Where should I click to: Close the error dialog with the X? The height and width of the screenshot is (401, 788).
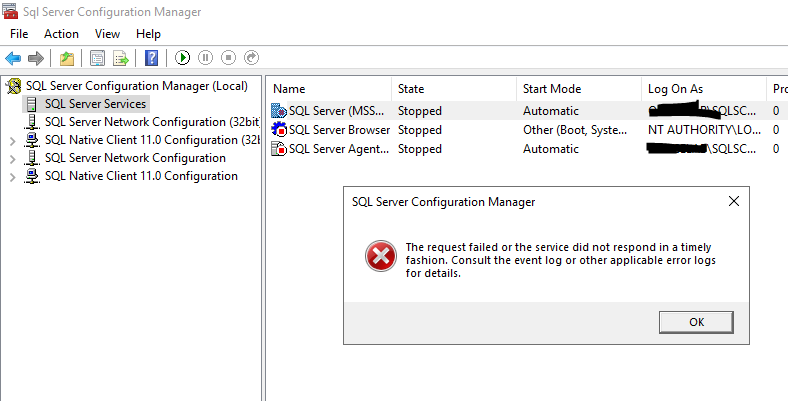point(734,202)
